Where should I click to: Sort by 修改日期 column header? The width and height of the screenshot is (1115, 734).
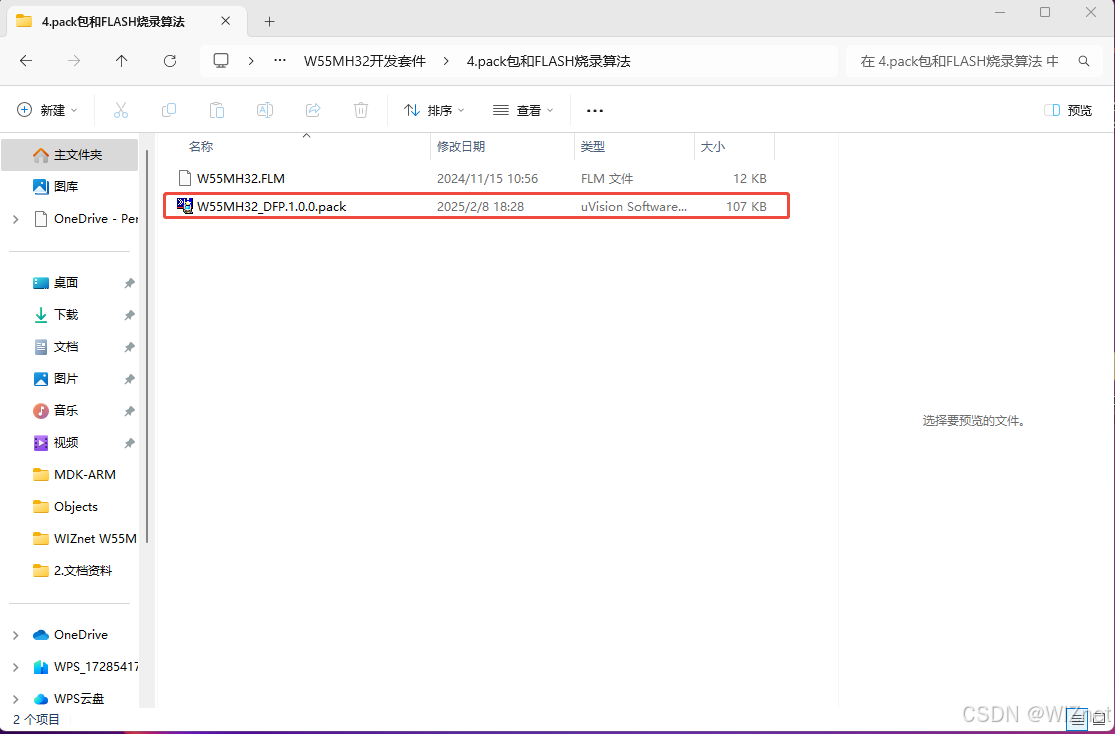pos(461,147)
